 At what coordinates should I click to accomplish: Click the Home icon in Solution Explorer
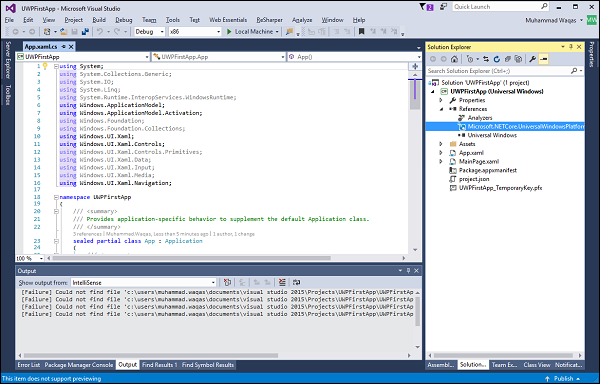pyautogui.click(x=454, y=59)
